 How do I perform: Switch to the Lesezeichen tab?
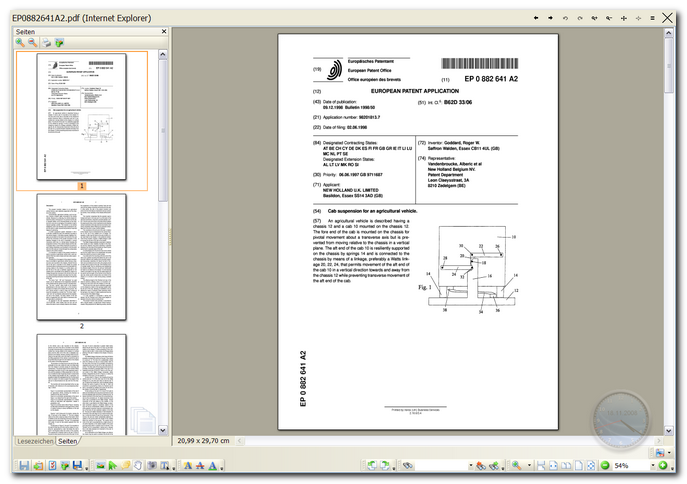coord(34,441)
